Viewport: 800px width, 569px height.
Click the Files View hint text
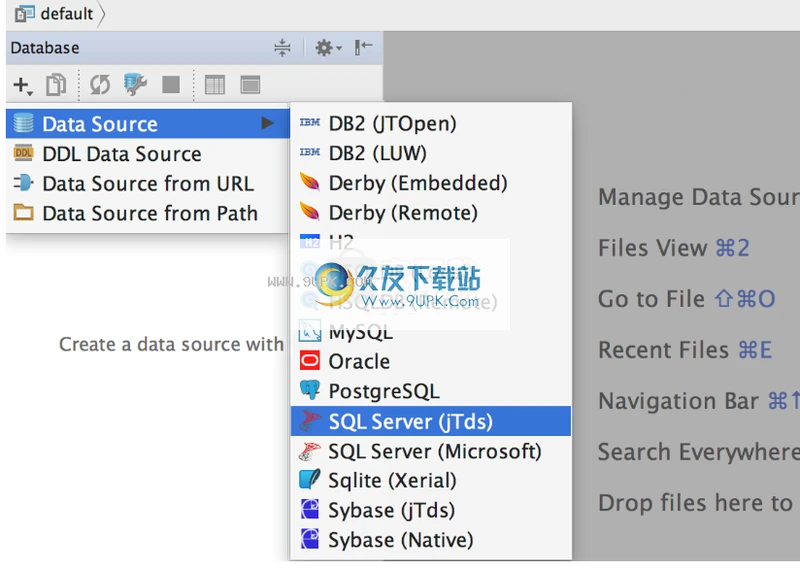point(673,248)
